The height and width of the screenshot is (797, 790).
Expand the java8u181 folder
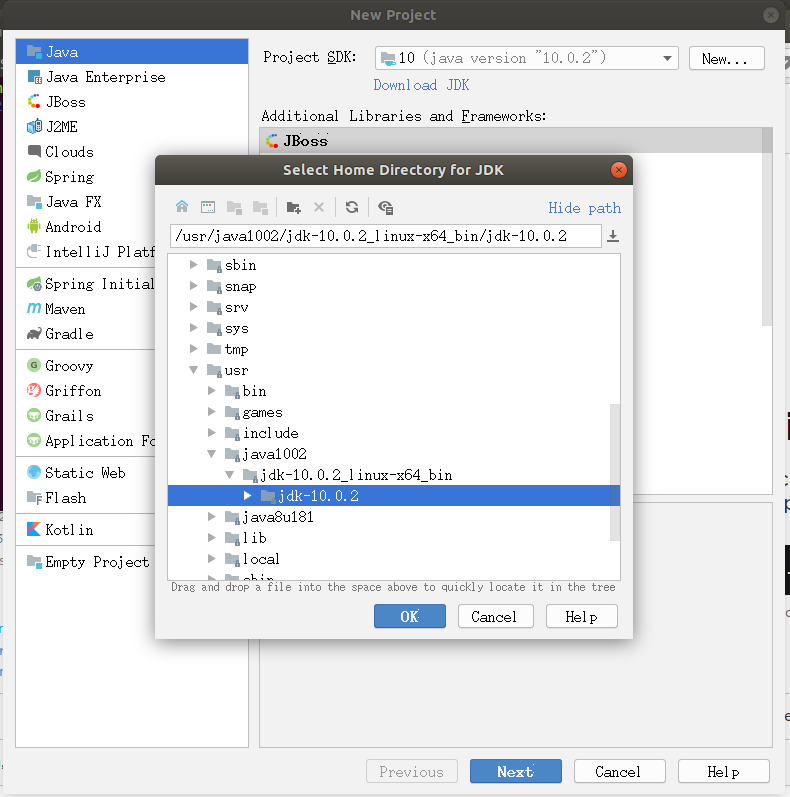click(211, 516)
